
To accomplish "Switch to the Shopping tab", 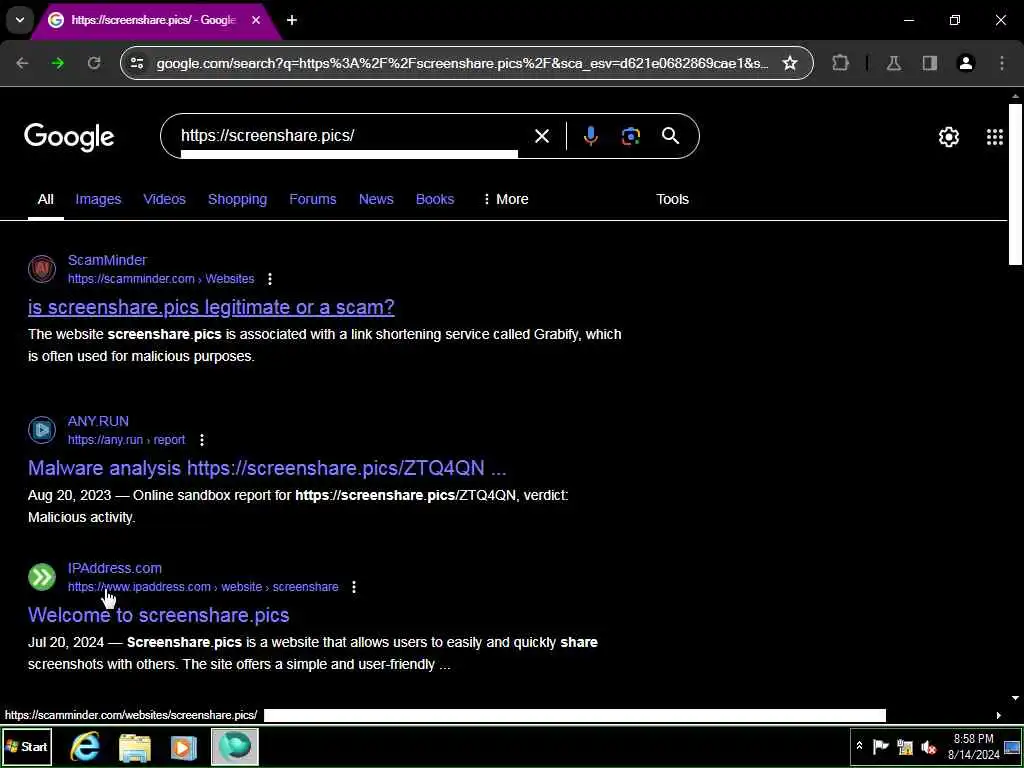I will pos(237,199).
